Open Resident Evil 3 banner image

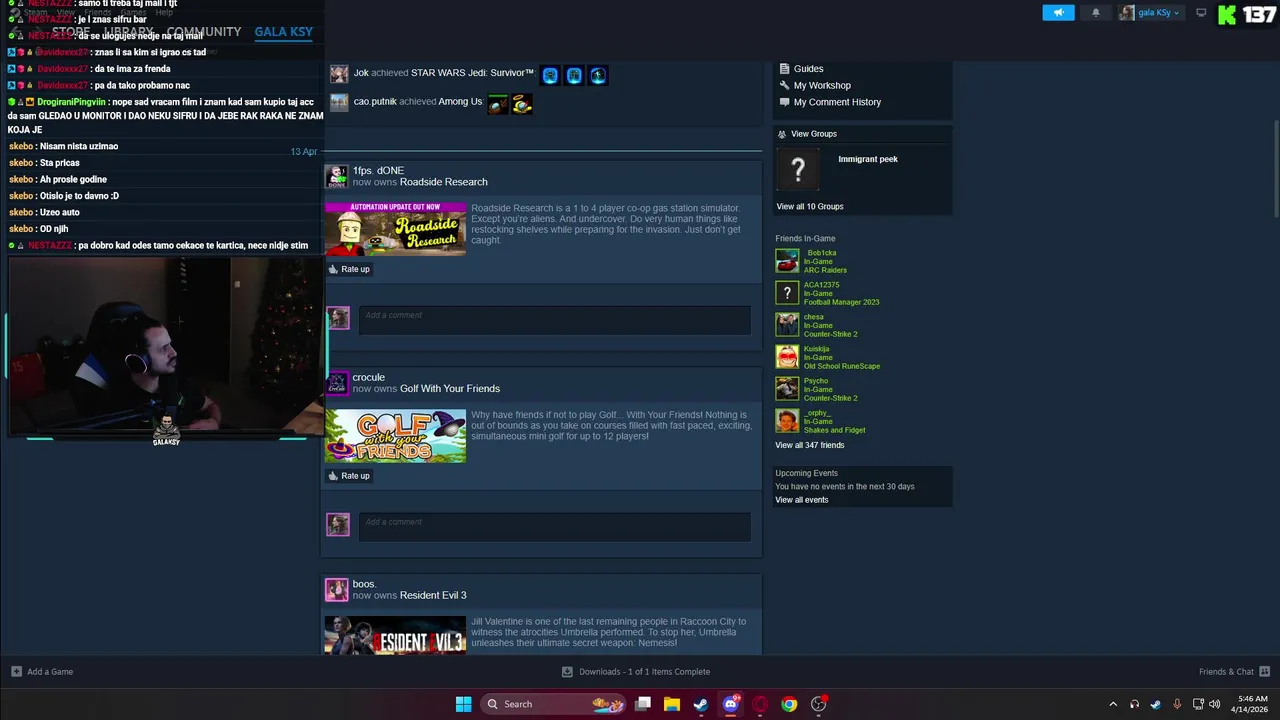395,635
